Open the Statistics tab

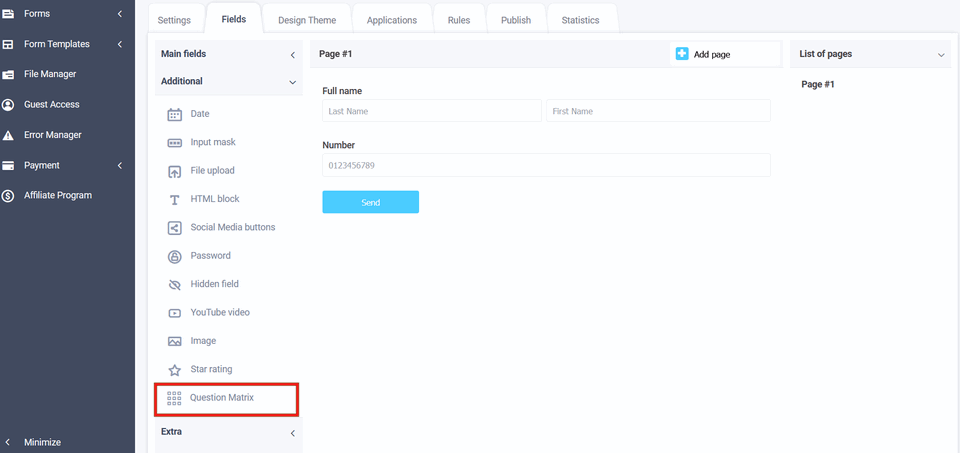coord(581,20)
